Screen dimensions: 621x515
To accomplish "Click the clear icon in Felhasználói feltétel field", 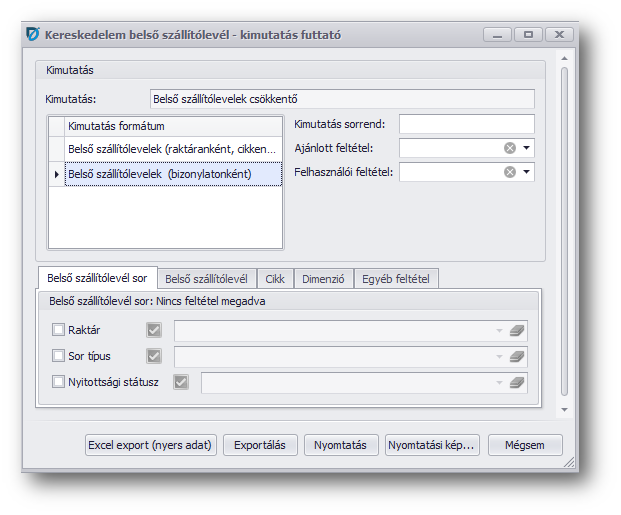I will pyautogui.click(x=510, y=172).
